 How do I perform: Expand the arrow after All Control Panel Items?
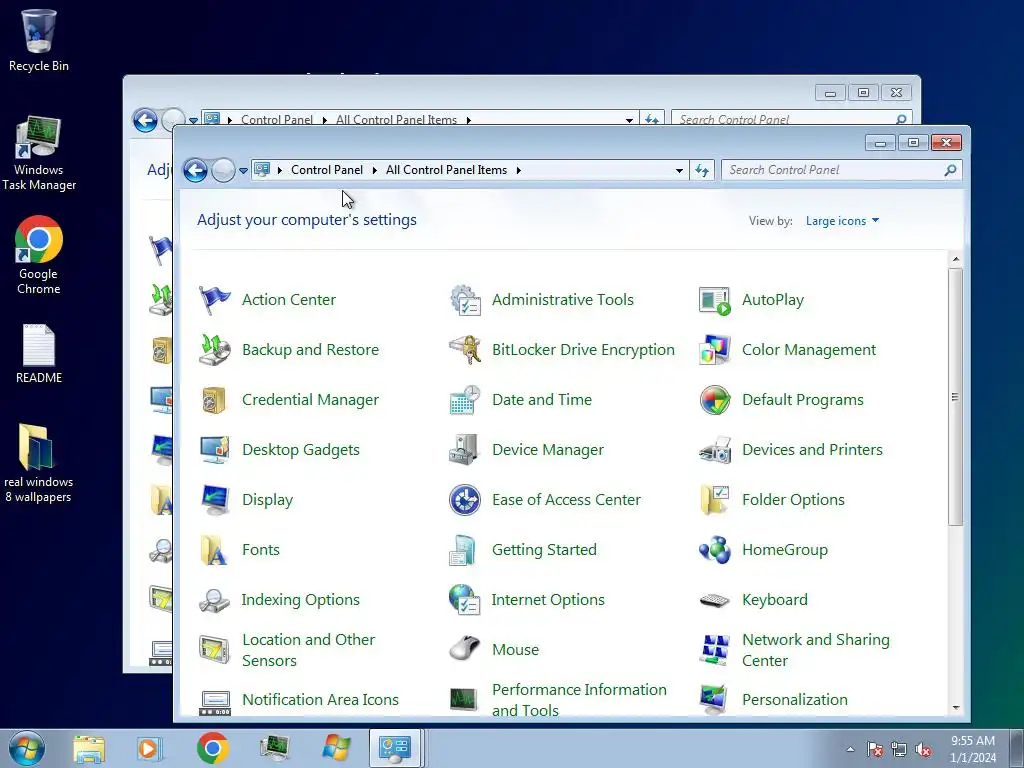point(519,170)
